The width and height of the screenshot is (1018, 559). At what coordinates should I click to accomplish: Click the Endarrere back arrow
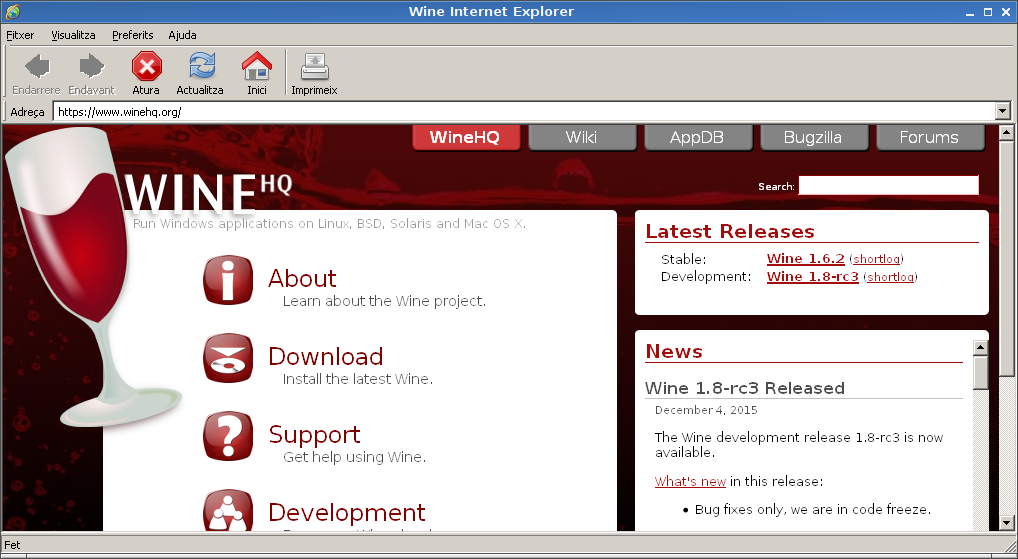tap(36, 67)
